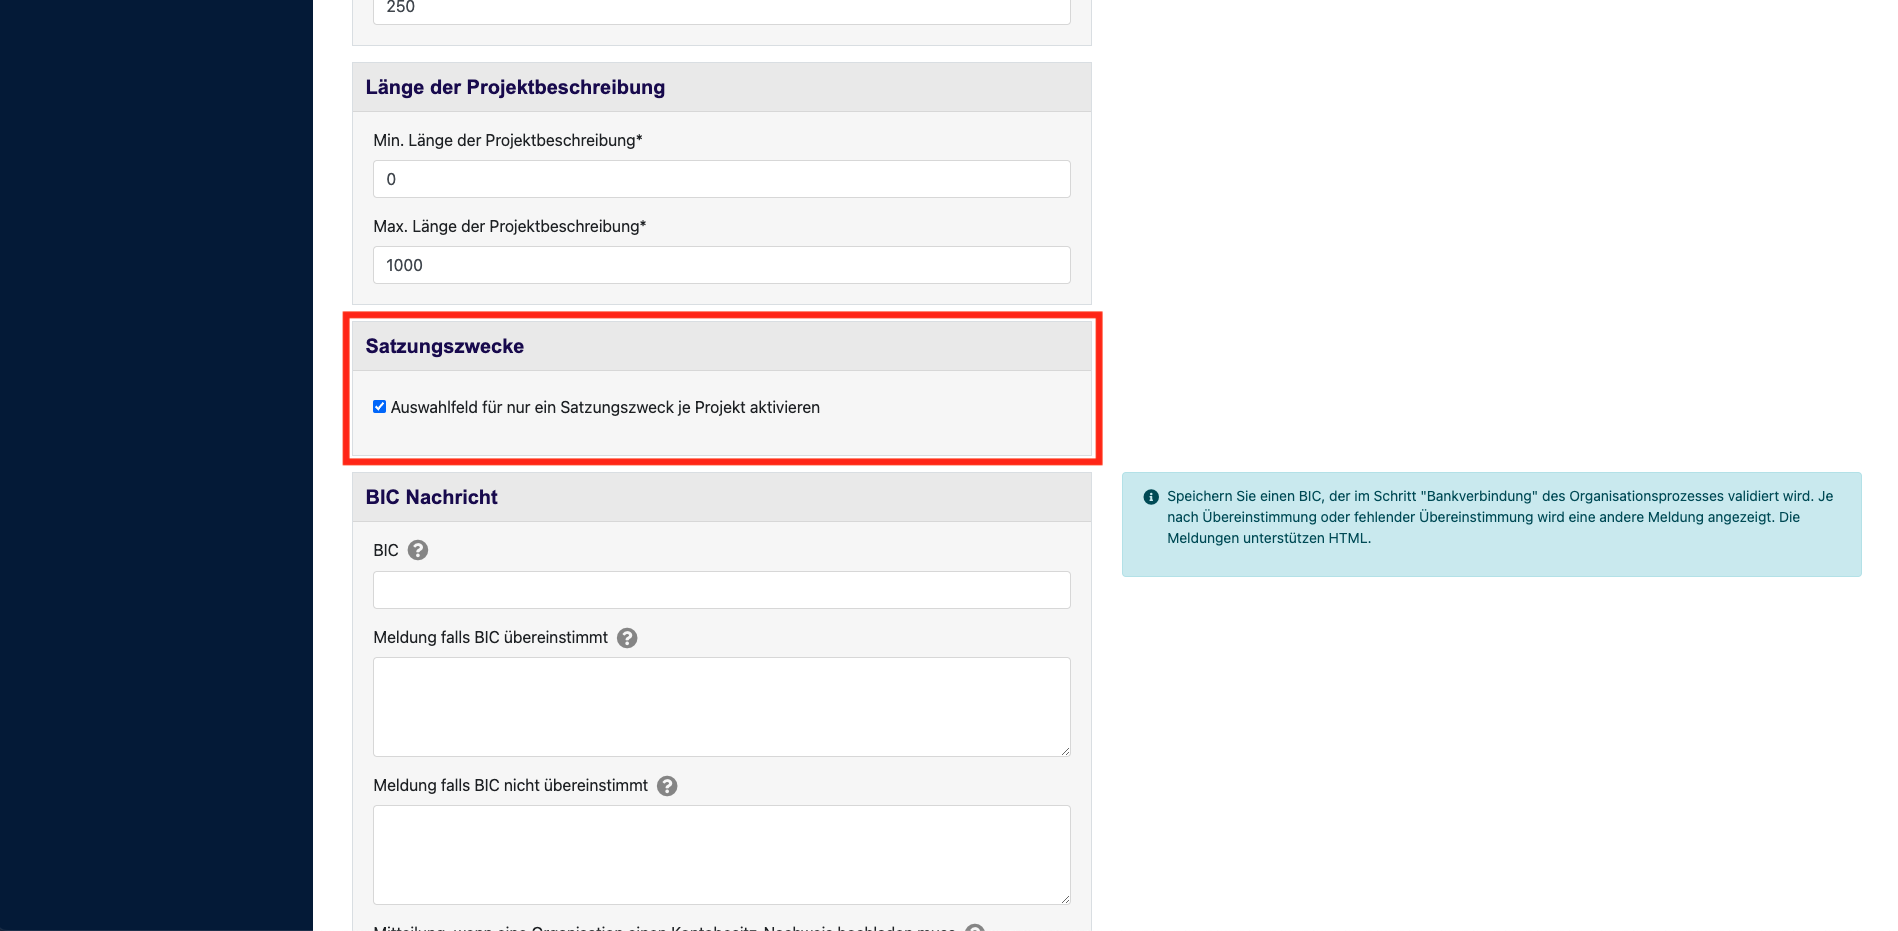Click label 'Auswahlfeld für nur ein Satzungszweck je Projekt aktivieren'
The width and height of the screenshot is (1898, 931).
point(605,407)
